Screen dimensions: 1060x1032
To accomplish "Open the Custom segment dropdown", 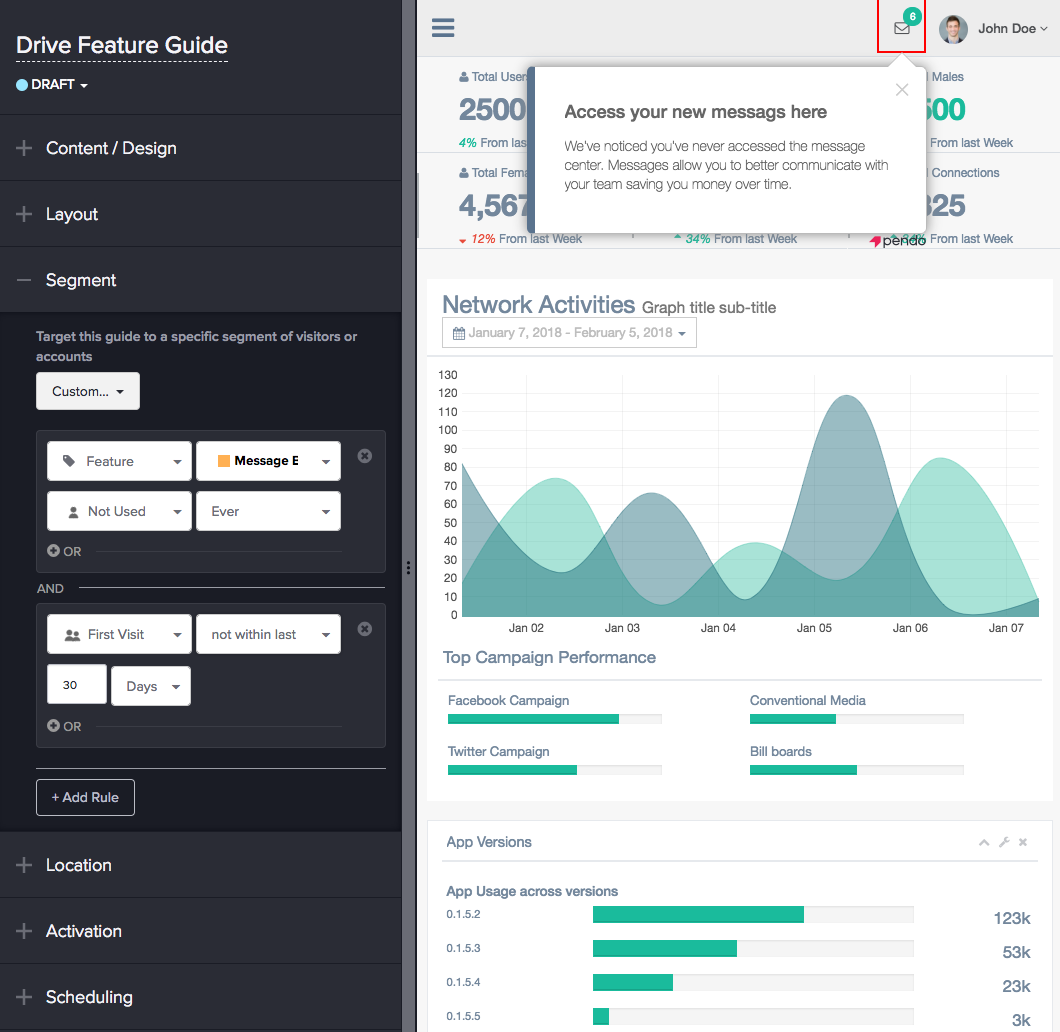I will coord(88,391).
